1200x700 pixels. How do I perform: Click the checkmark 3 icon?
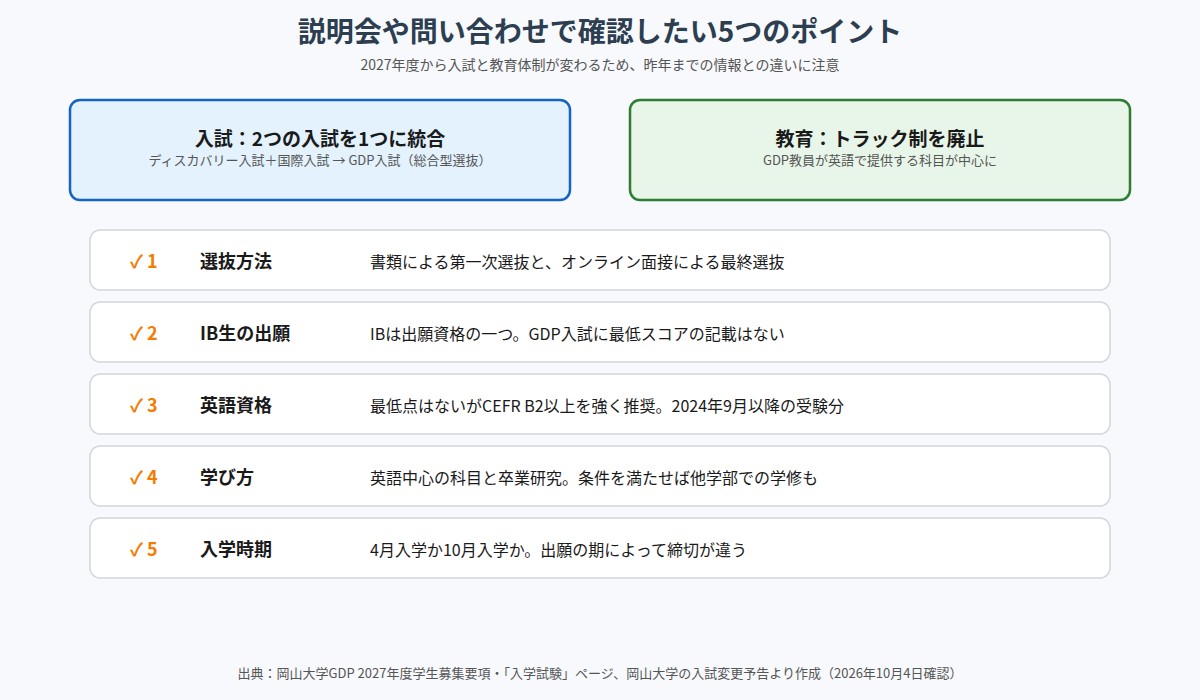pyautogui.click(x=143, y=406)
